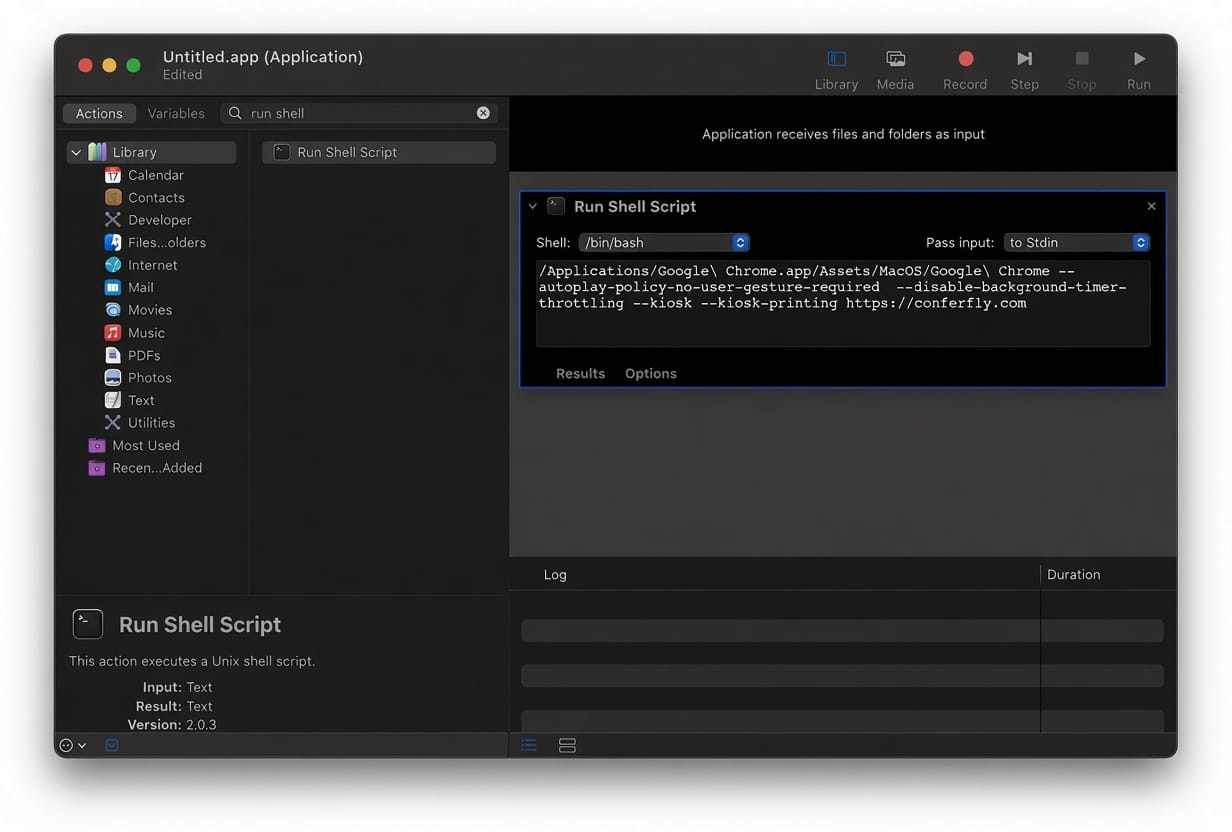The height and width of the screenshot is (832, 1232).
Task: Click the Duration column header
Action: (1073, 574)
